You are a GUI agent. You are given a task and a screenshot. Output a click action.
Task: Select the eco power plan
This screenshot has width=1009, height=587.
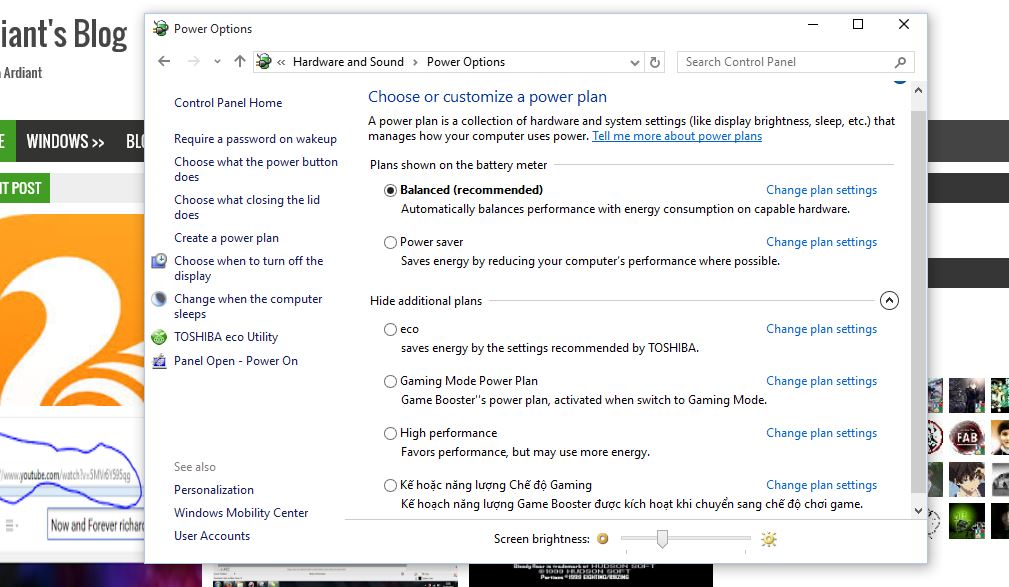point(390,330)
